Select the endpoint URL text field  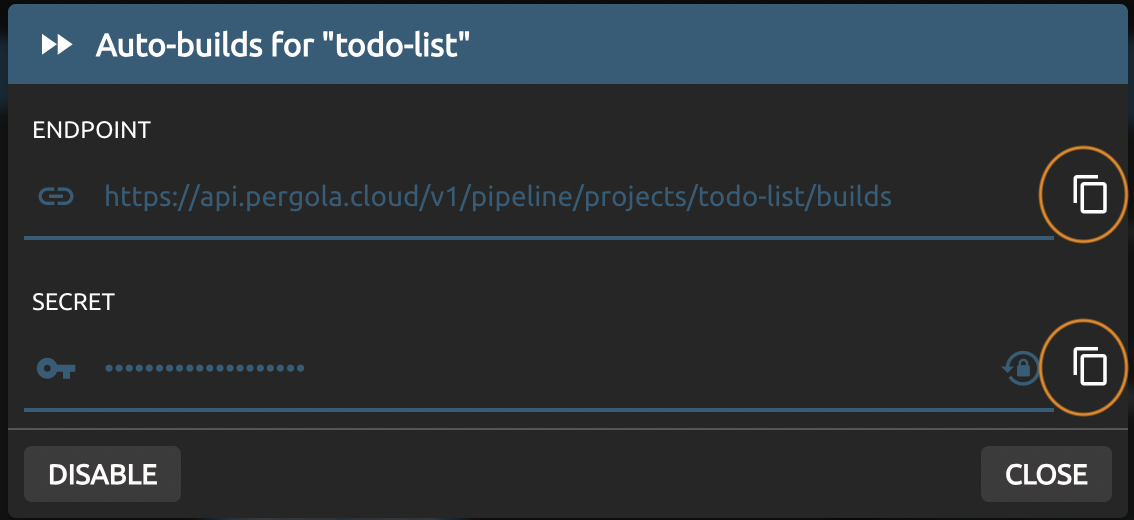pyautogui.click(x=498, y=196)
